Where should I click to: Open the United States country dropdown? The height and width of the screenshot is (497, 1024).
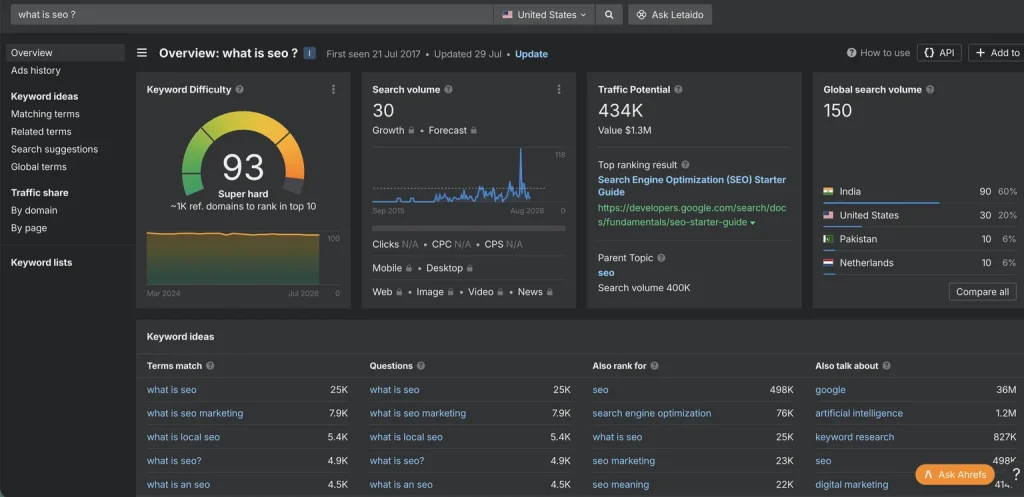pos(544,14)
